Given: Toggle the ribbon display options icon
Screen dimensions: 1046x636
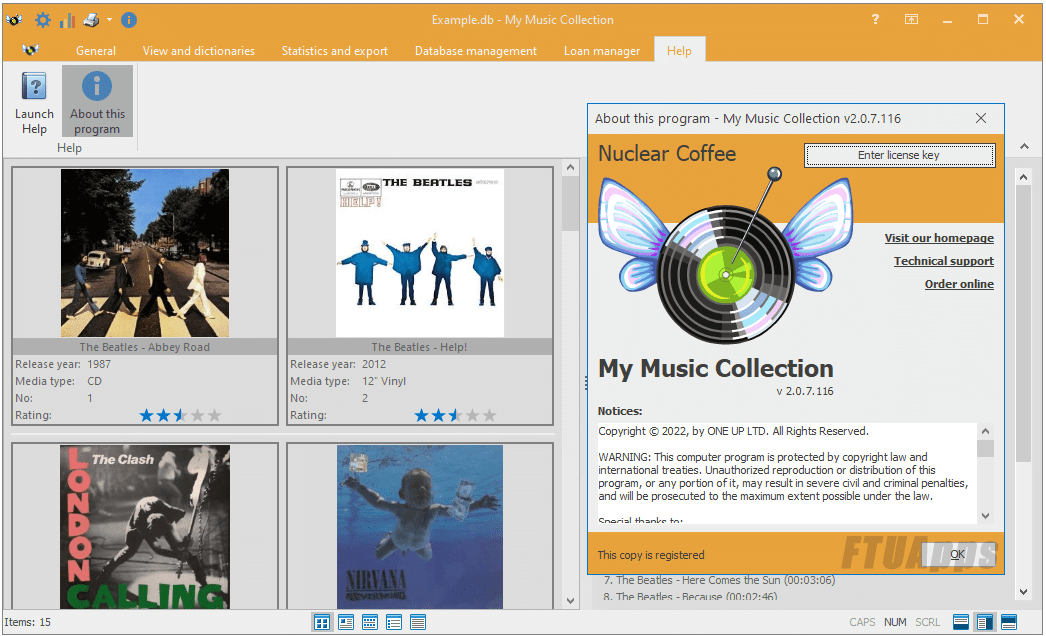Looking at the screenshot, I should [x=911, y=19].
